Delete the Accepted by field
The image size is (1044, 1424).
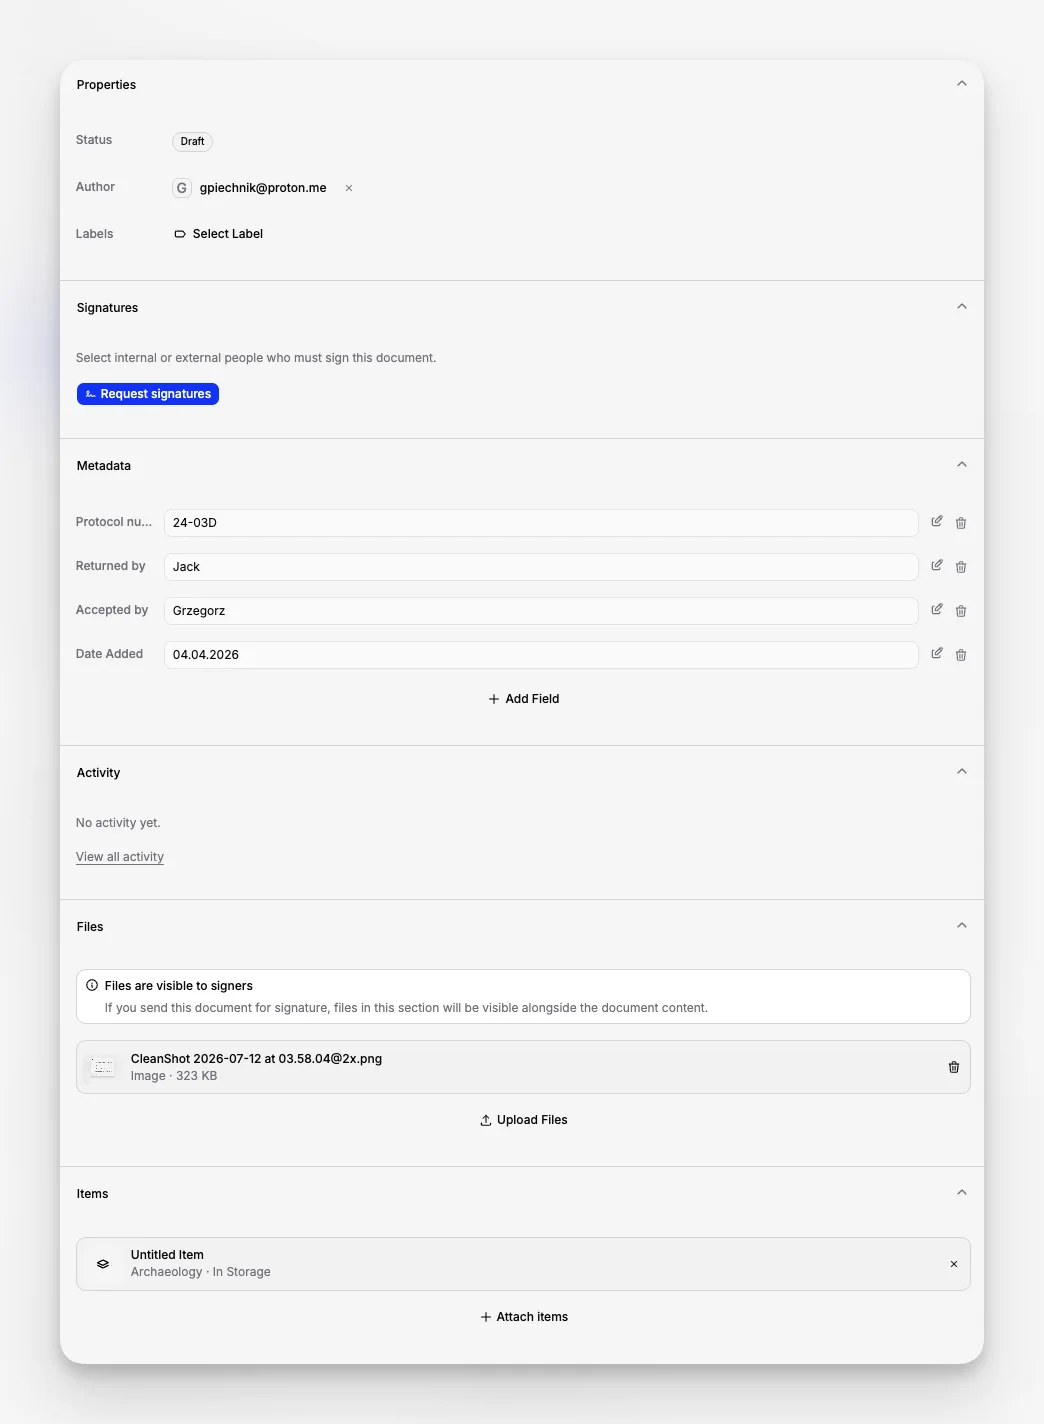click(961, 611)
